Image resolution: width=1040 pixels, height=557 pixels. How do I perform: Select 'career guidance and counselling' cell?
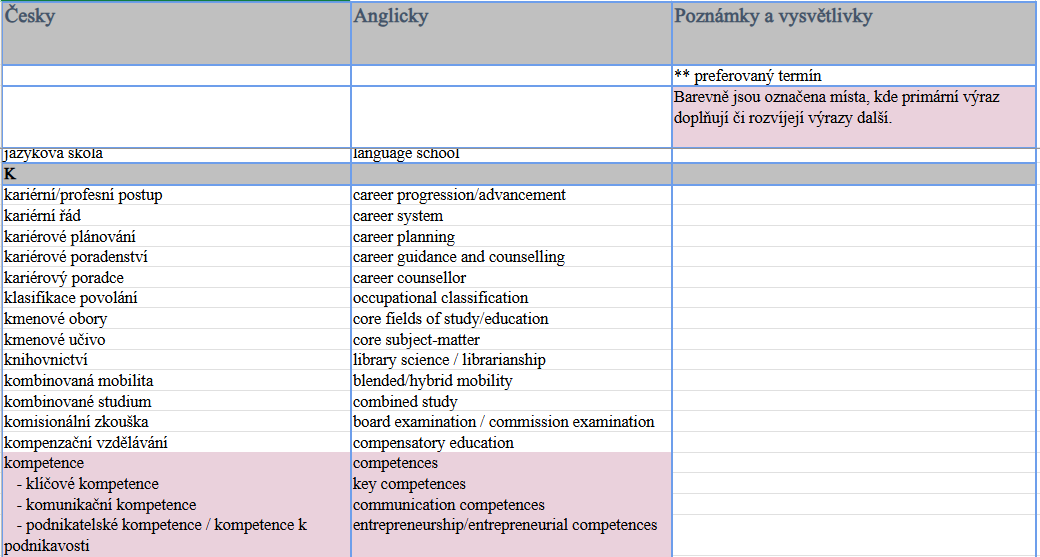point(511,257)
